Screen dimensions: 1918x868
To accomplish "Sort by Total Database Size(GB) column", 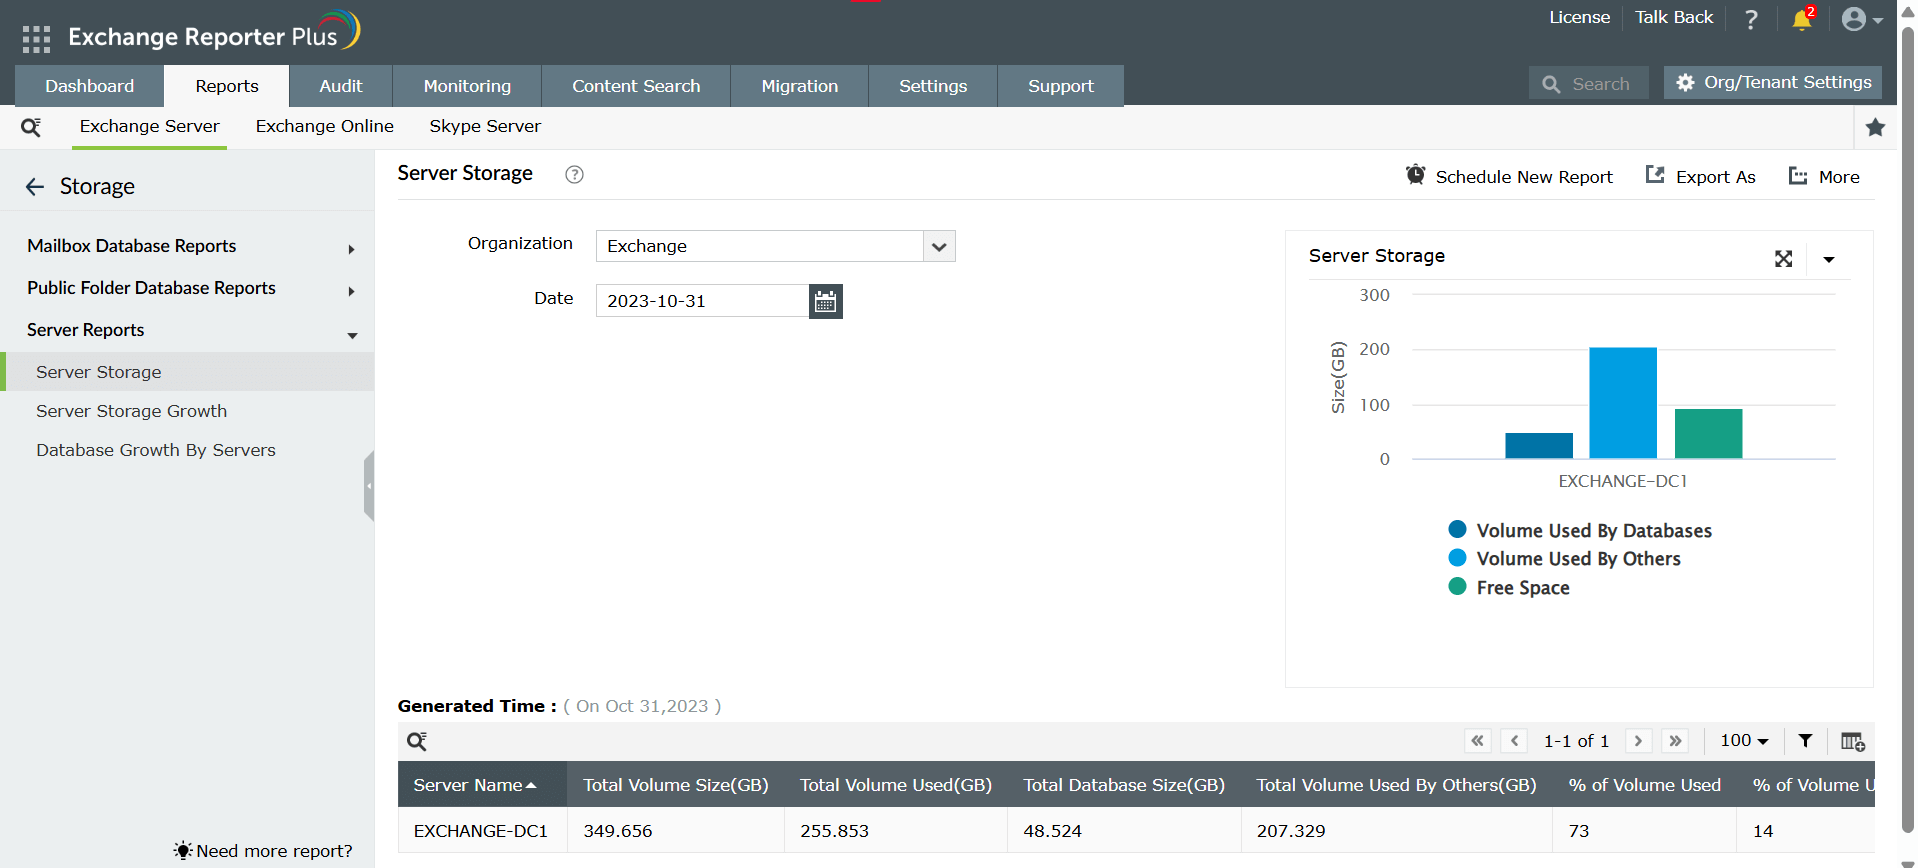I will click(1124, 785).
